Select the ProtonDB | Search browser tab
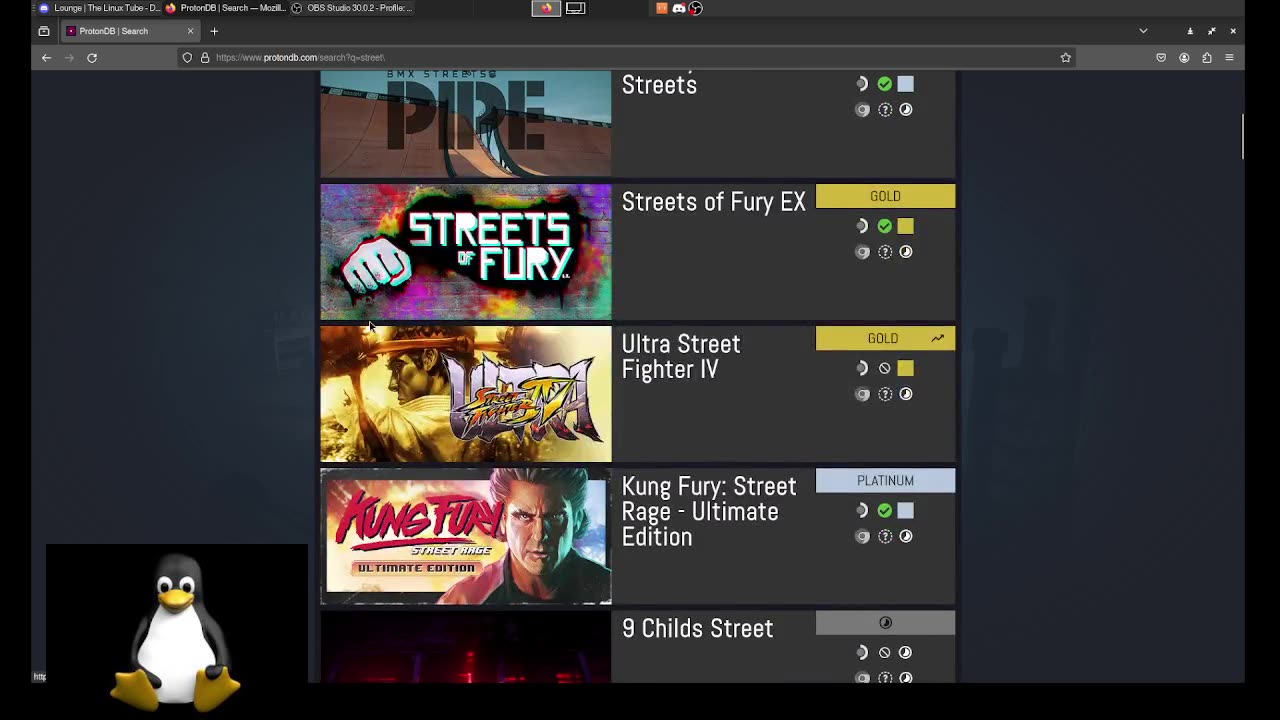Screen dimensions: 1280x720 [128, 31]
